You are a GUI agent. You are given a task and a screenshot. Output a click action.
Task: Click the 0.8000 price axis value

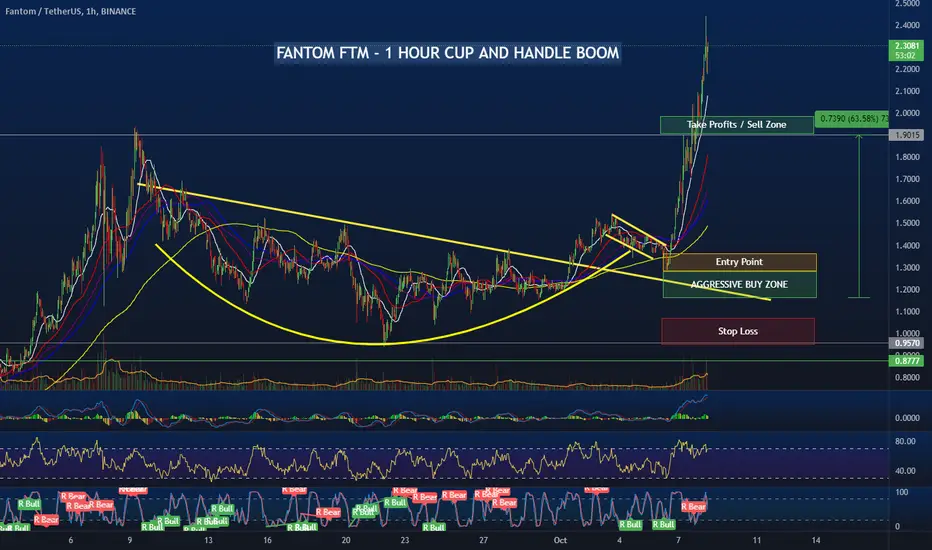coord(907,378)
